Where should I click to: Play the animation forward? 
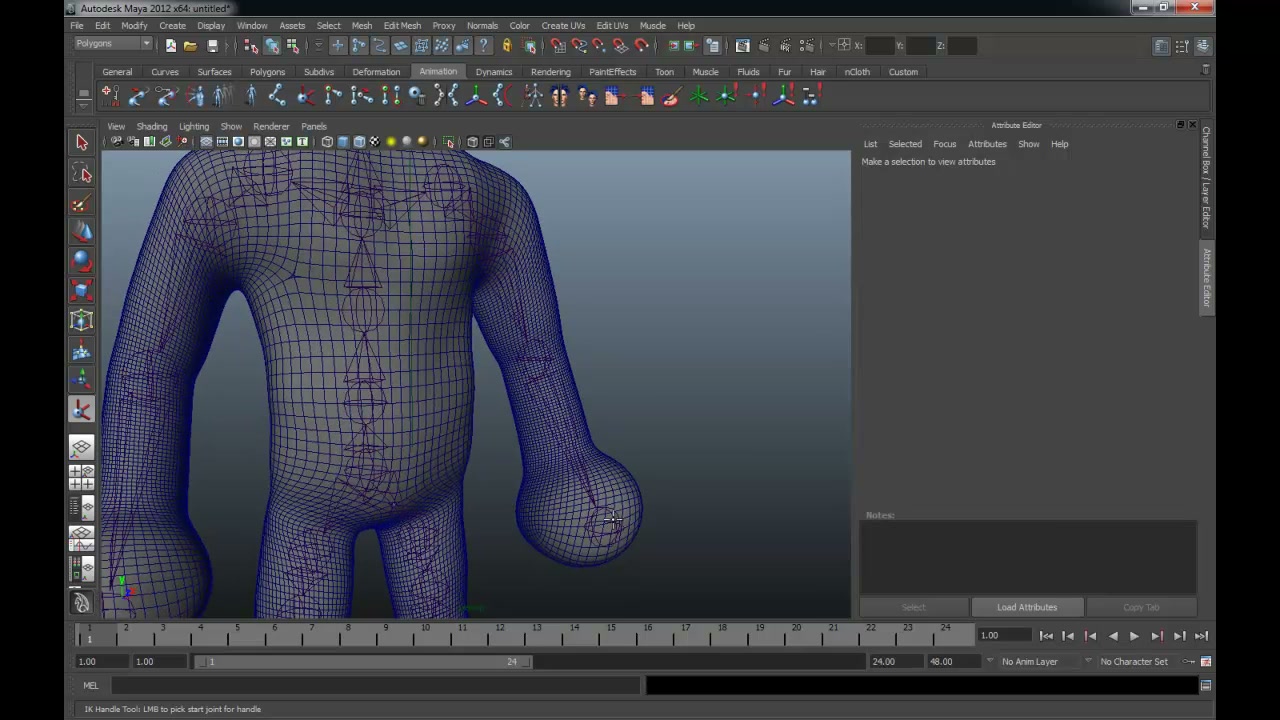(x=1134, y=636)
